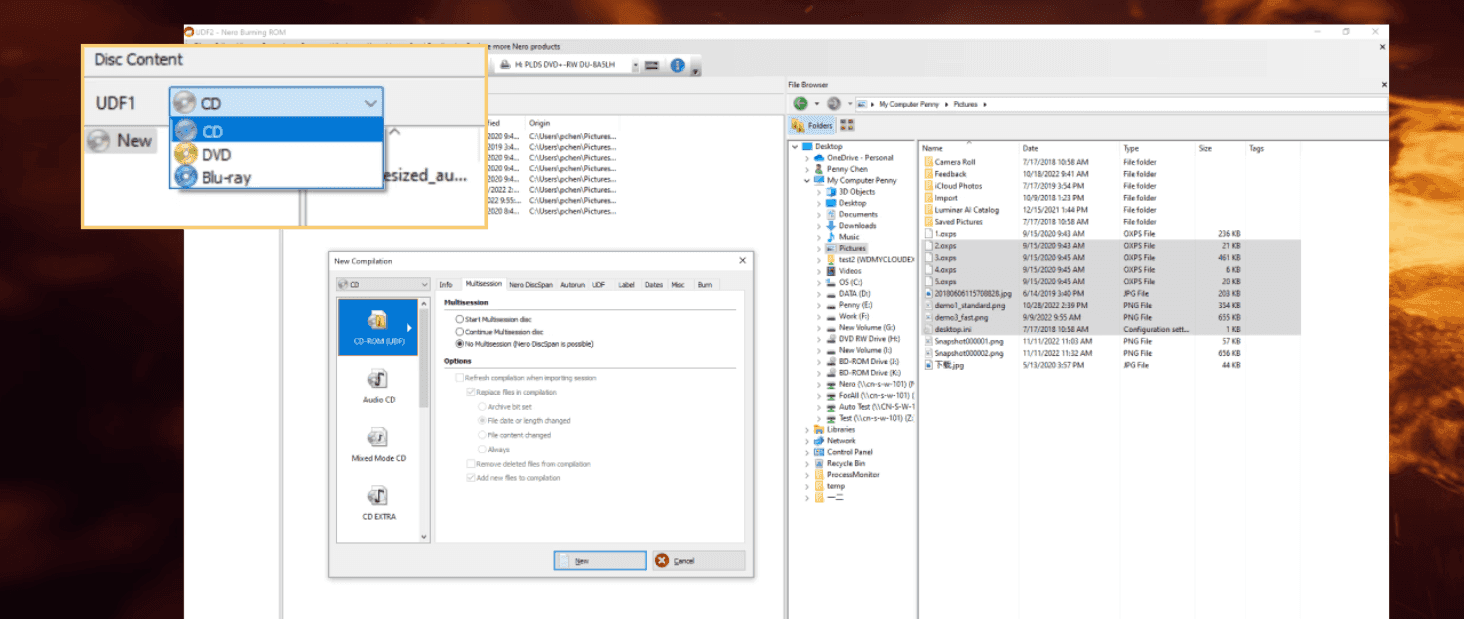Open the Dates tab
This screenshot has width=1464, height=619.
pos(653,285)
